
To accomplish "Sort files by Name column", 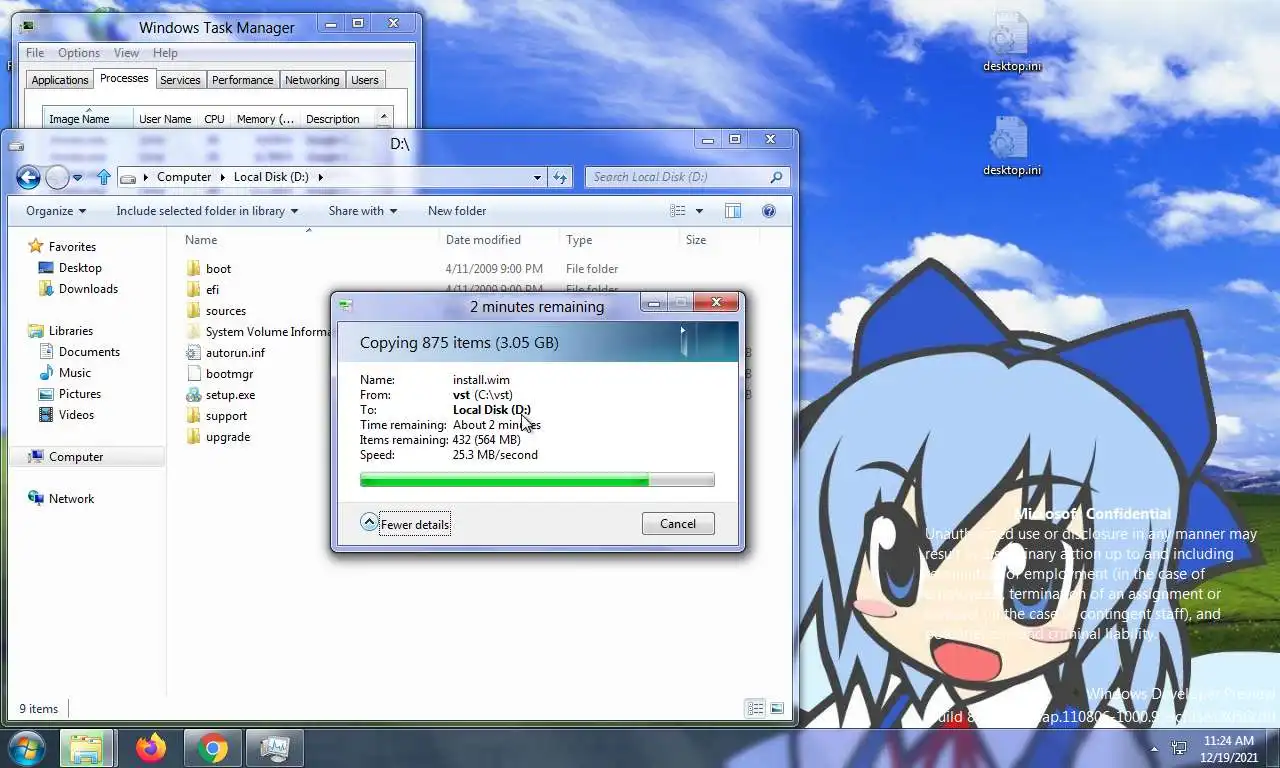I will pos(310,240).
